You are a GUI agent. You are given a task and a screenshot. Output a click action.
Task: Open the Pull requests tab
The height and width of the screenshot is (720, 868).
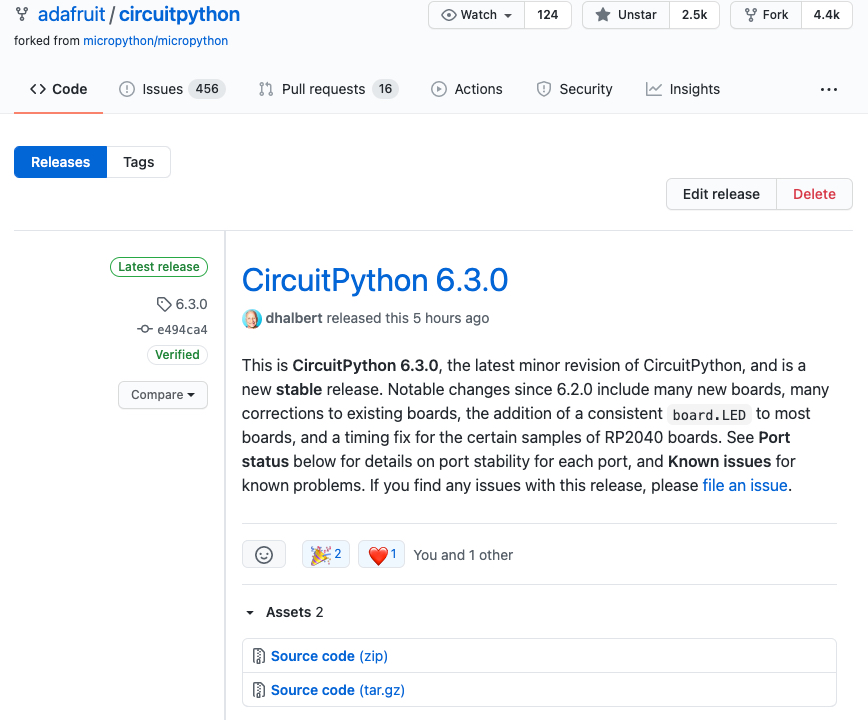click(x=329, y=89)
